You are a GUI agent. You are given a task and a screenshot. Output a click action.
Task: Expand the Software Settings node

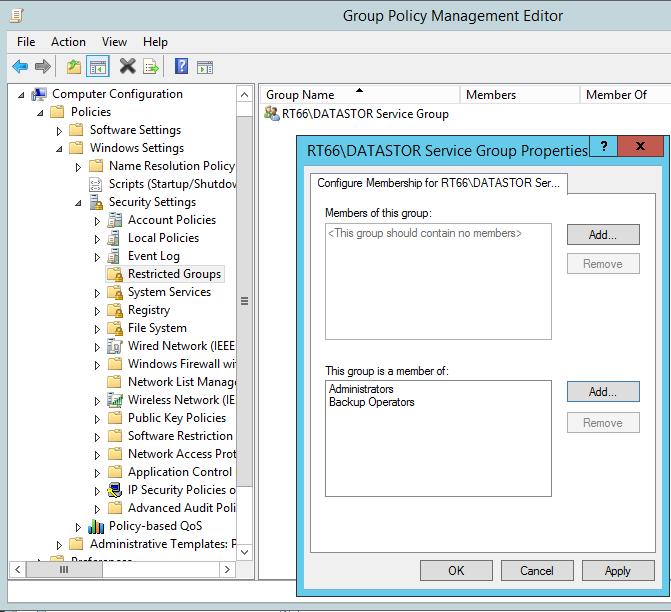59,131
